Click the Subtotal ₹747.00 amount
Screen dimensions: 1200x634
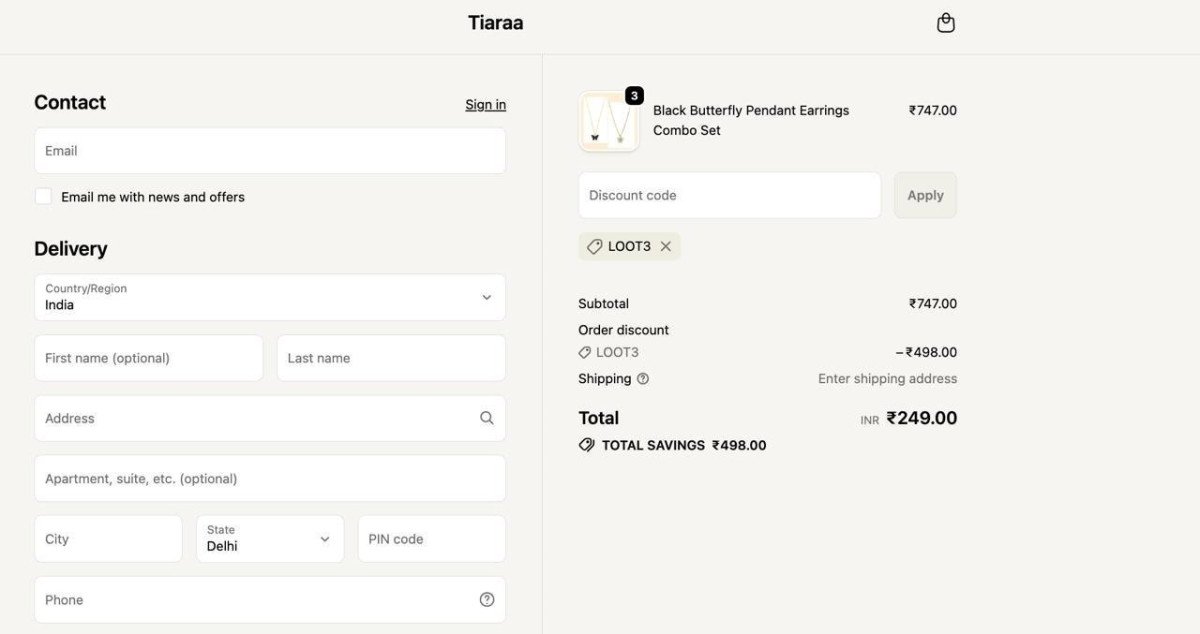[x=933, y=303]
